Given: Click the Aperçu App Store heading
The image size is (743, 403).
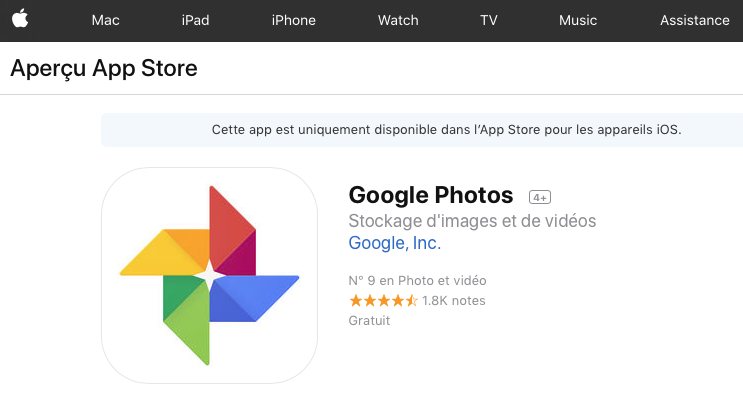Looking at the screenshot, I should coord(104,68).
